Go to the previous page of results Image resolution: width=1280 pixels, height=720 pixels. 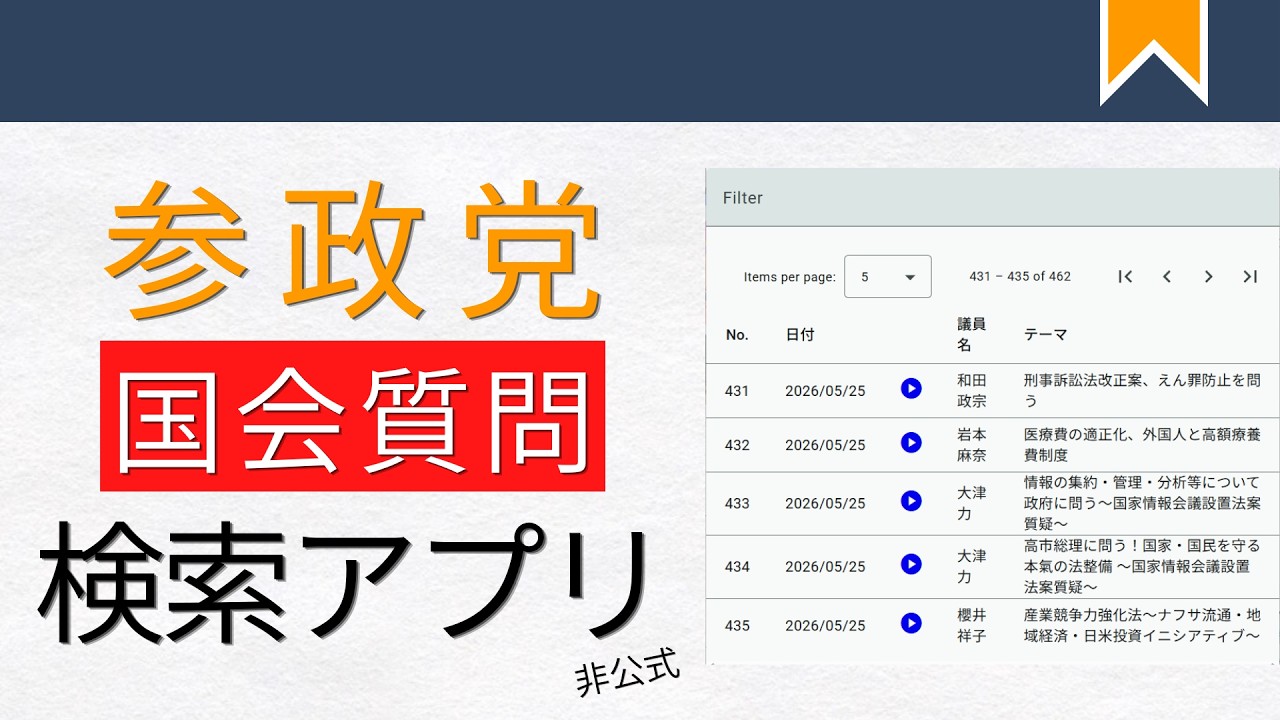point(1167,276)
